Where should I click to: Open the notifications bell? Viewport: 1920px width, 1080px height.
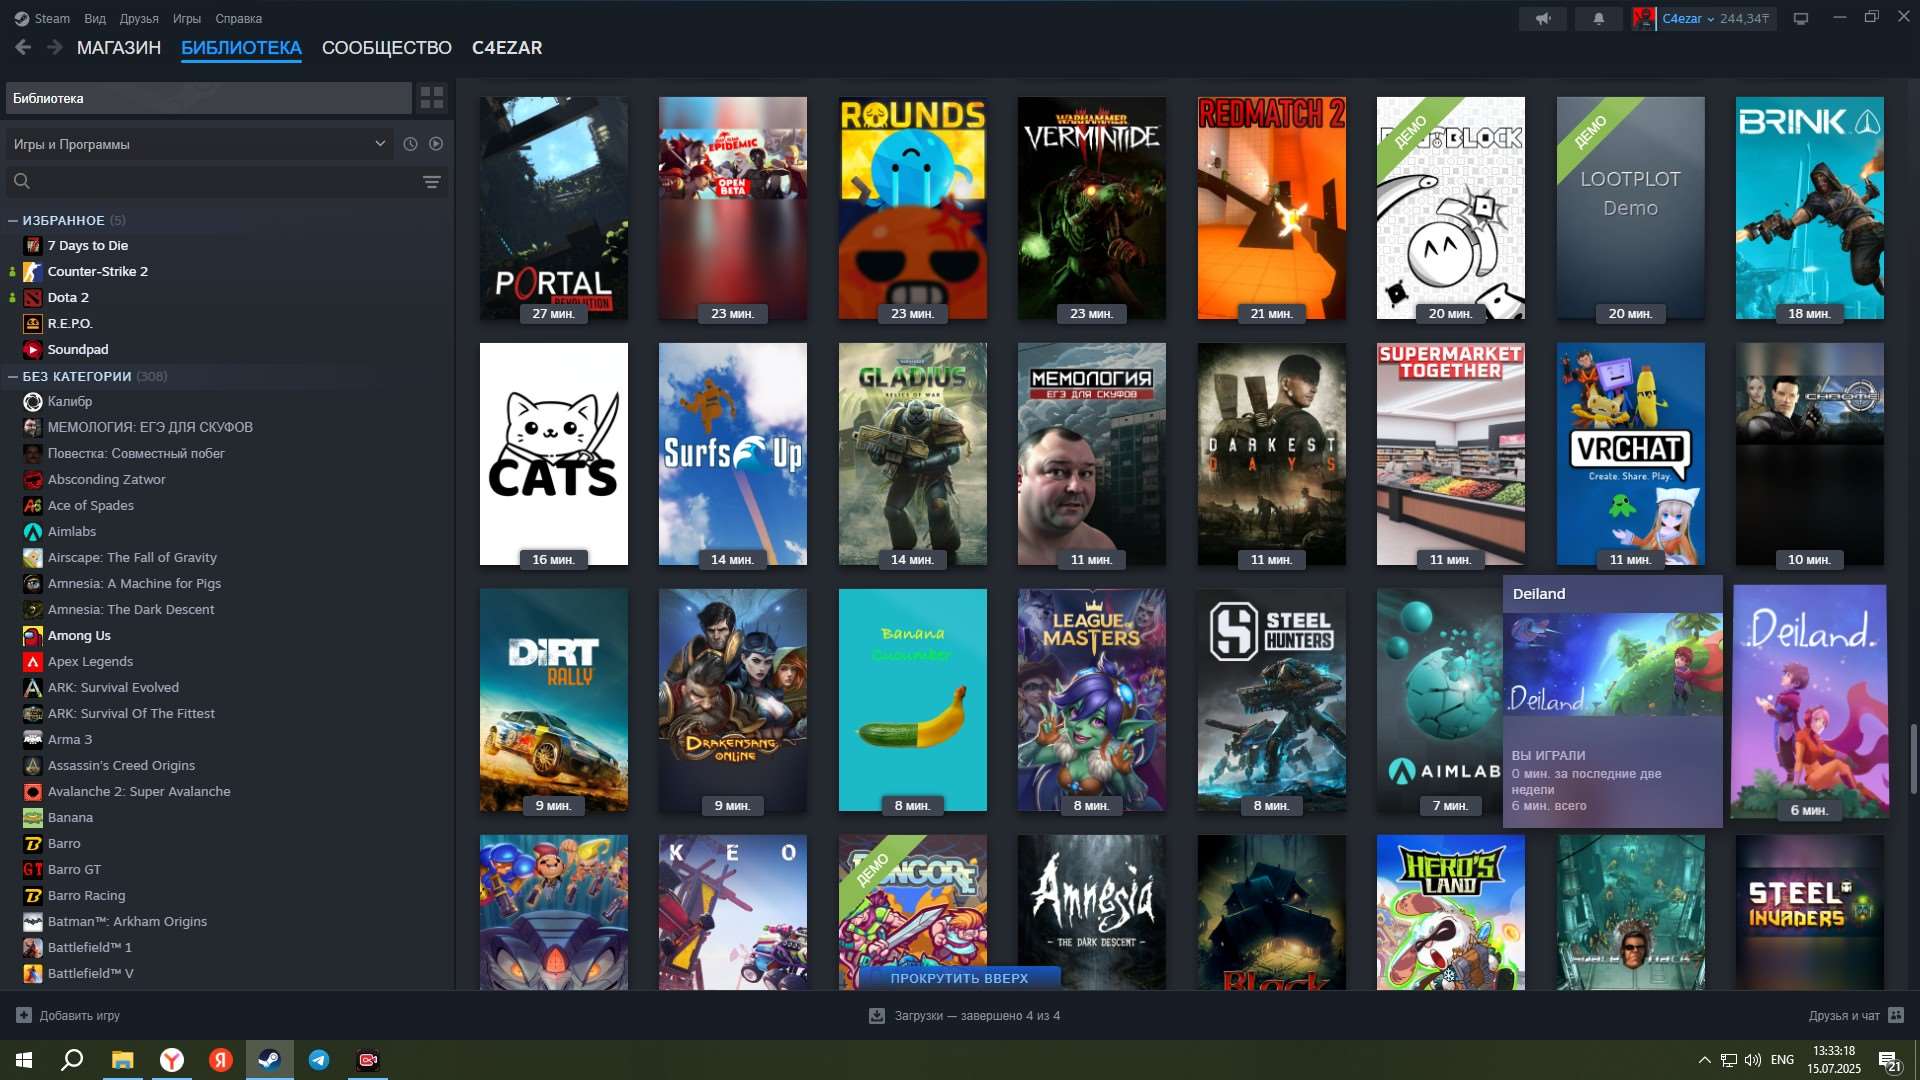point(1598,18)
